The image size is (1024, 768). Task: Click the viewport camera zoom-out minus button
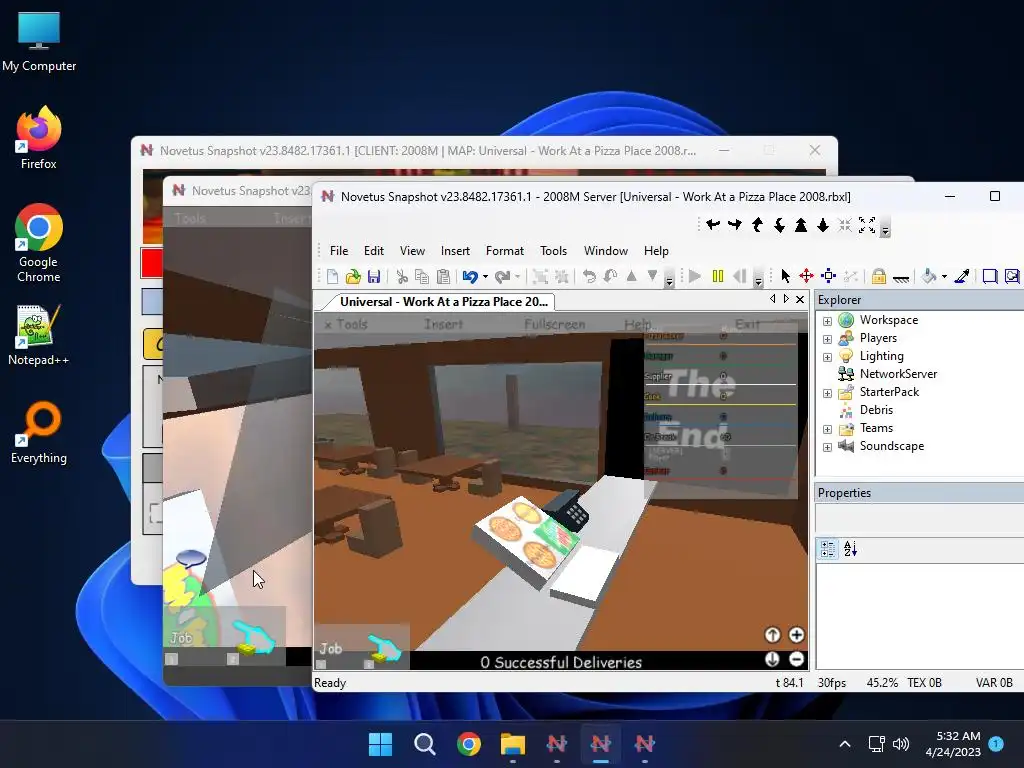click(x=796, y=659)
